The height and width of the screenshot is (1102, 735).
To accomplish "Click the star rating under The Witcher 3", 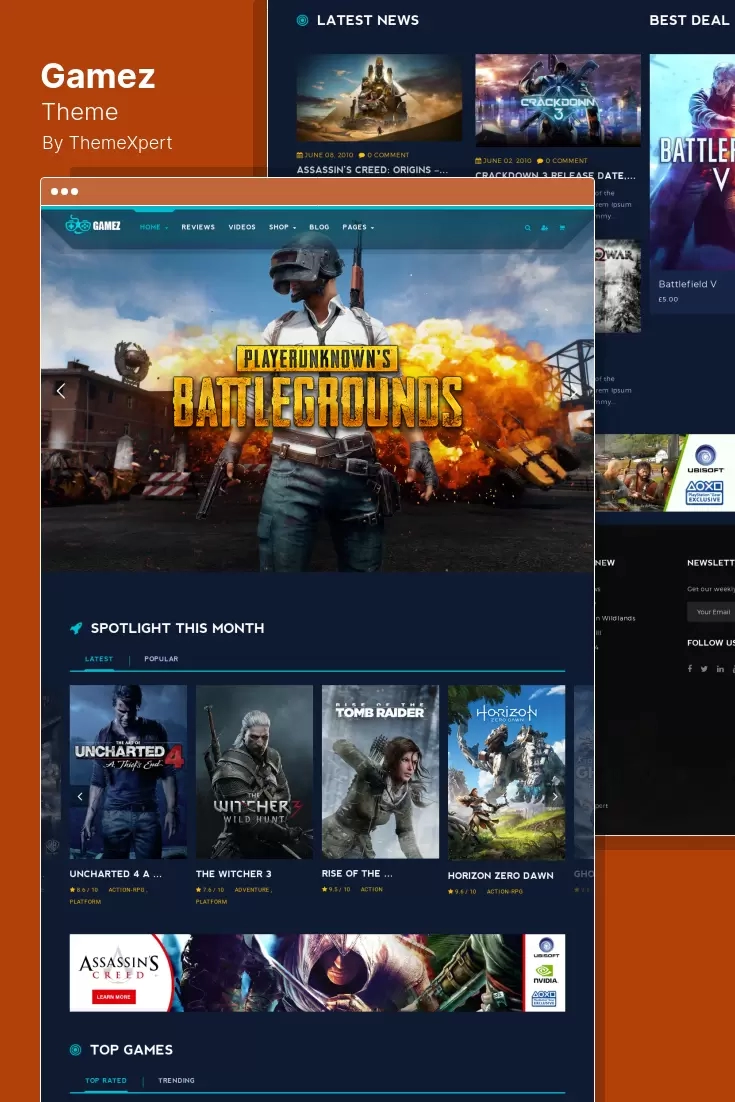I will coord(209,890).
